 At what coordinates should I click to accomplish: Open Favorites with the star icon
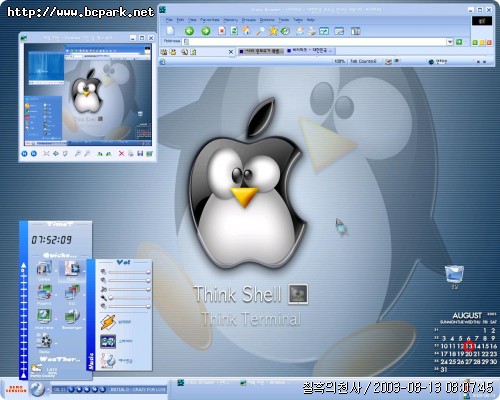[x=273, y=31]
